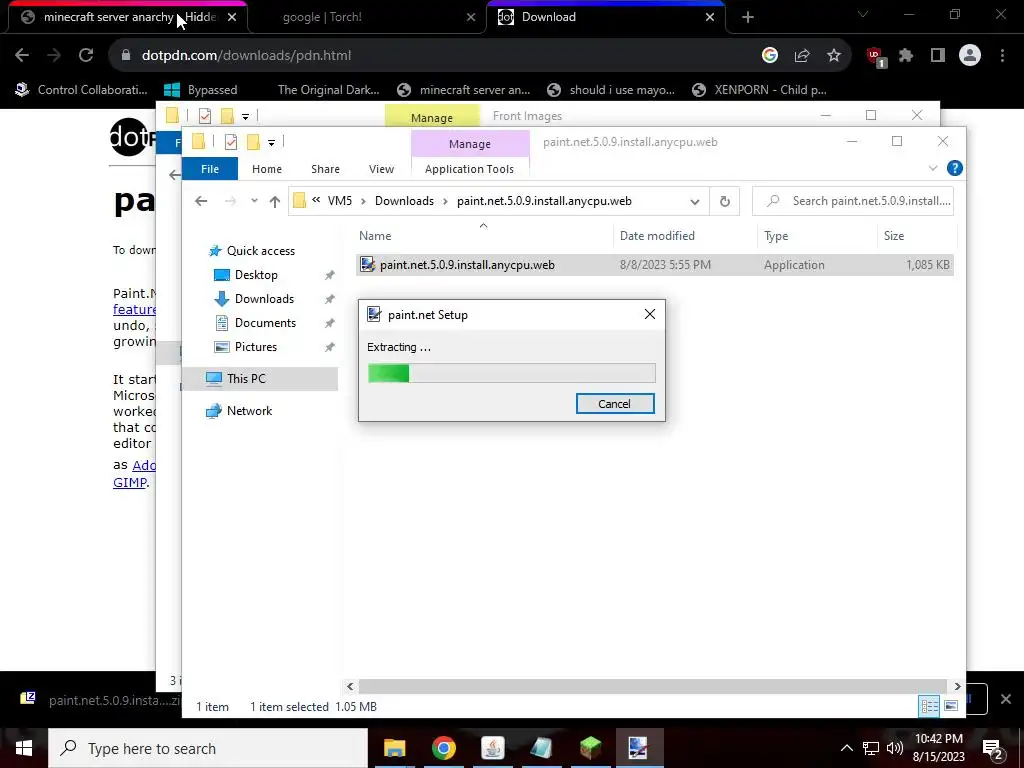
Task: Open the Share ribbon tab
Action: pos(325,168)
